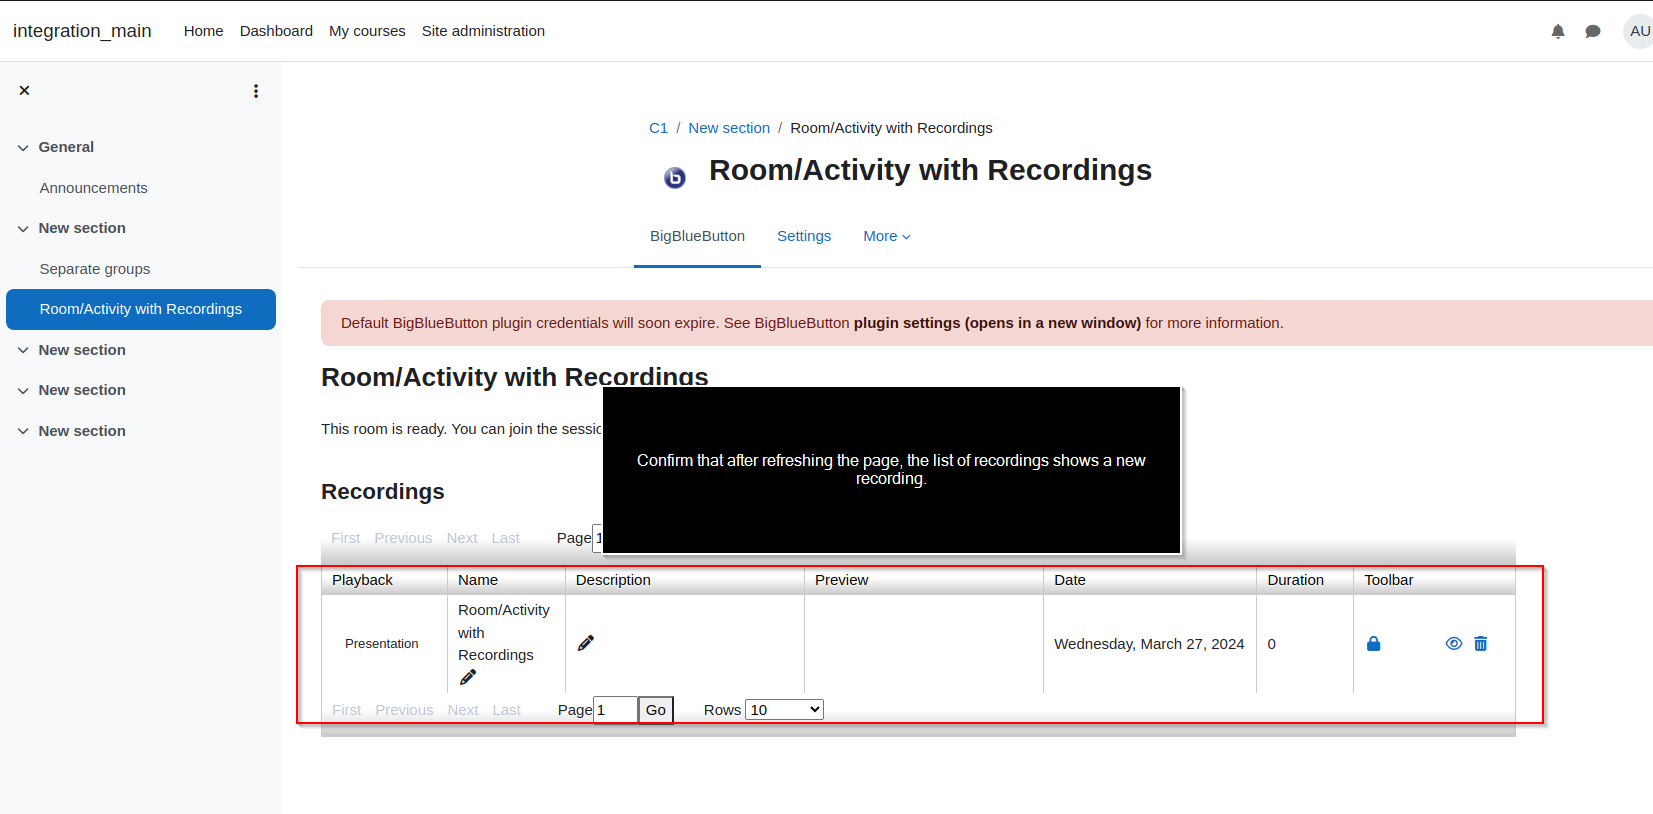The height and width of the screenshot is (814, 1653).
Task: Click the Wednesday, March 27, 2024 date cell
Action: (x=1149, y=644)
